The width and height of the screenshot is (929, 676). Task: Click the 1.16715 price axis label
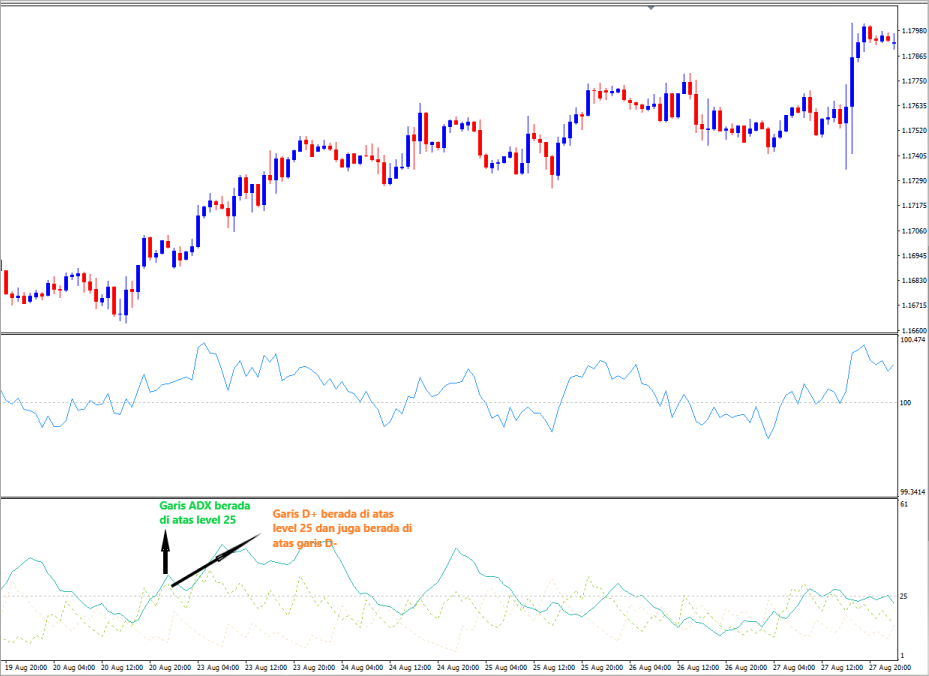[914, 306]
